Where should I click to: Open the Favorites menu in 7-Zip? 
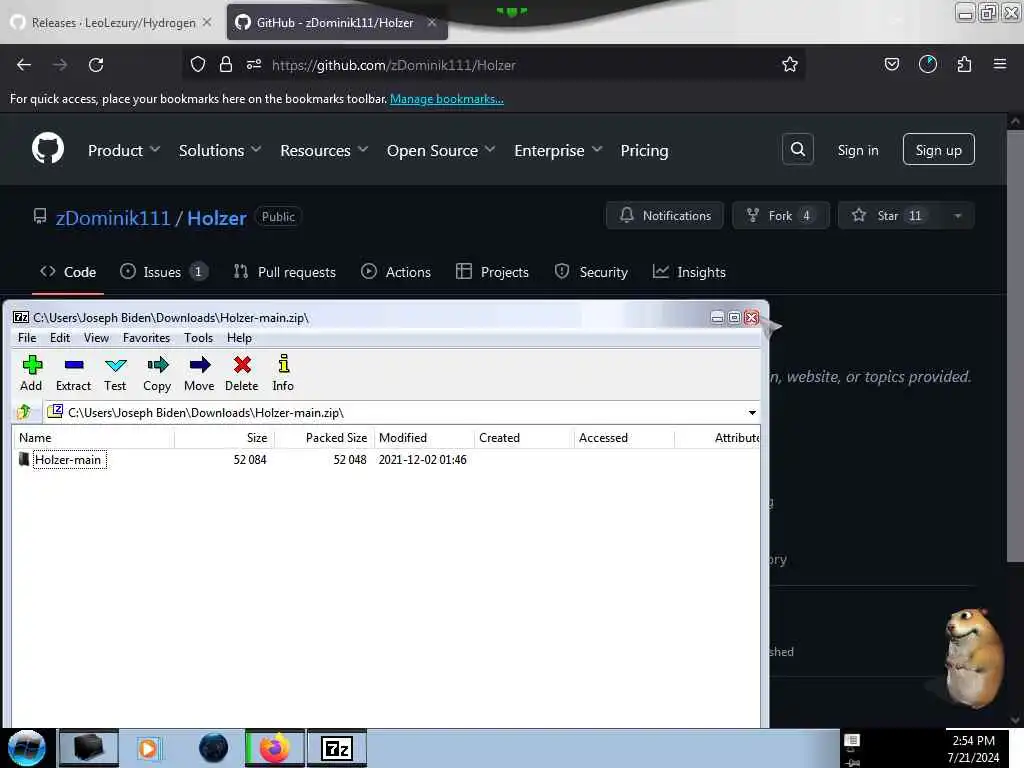146,338
